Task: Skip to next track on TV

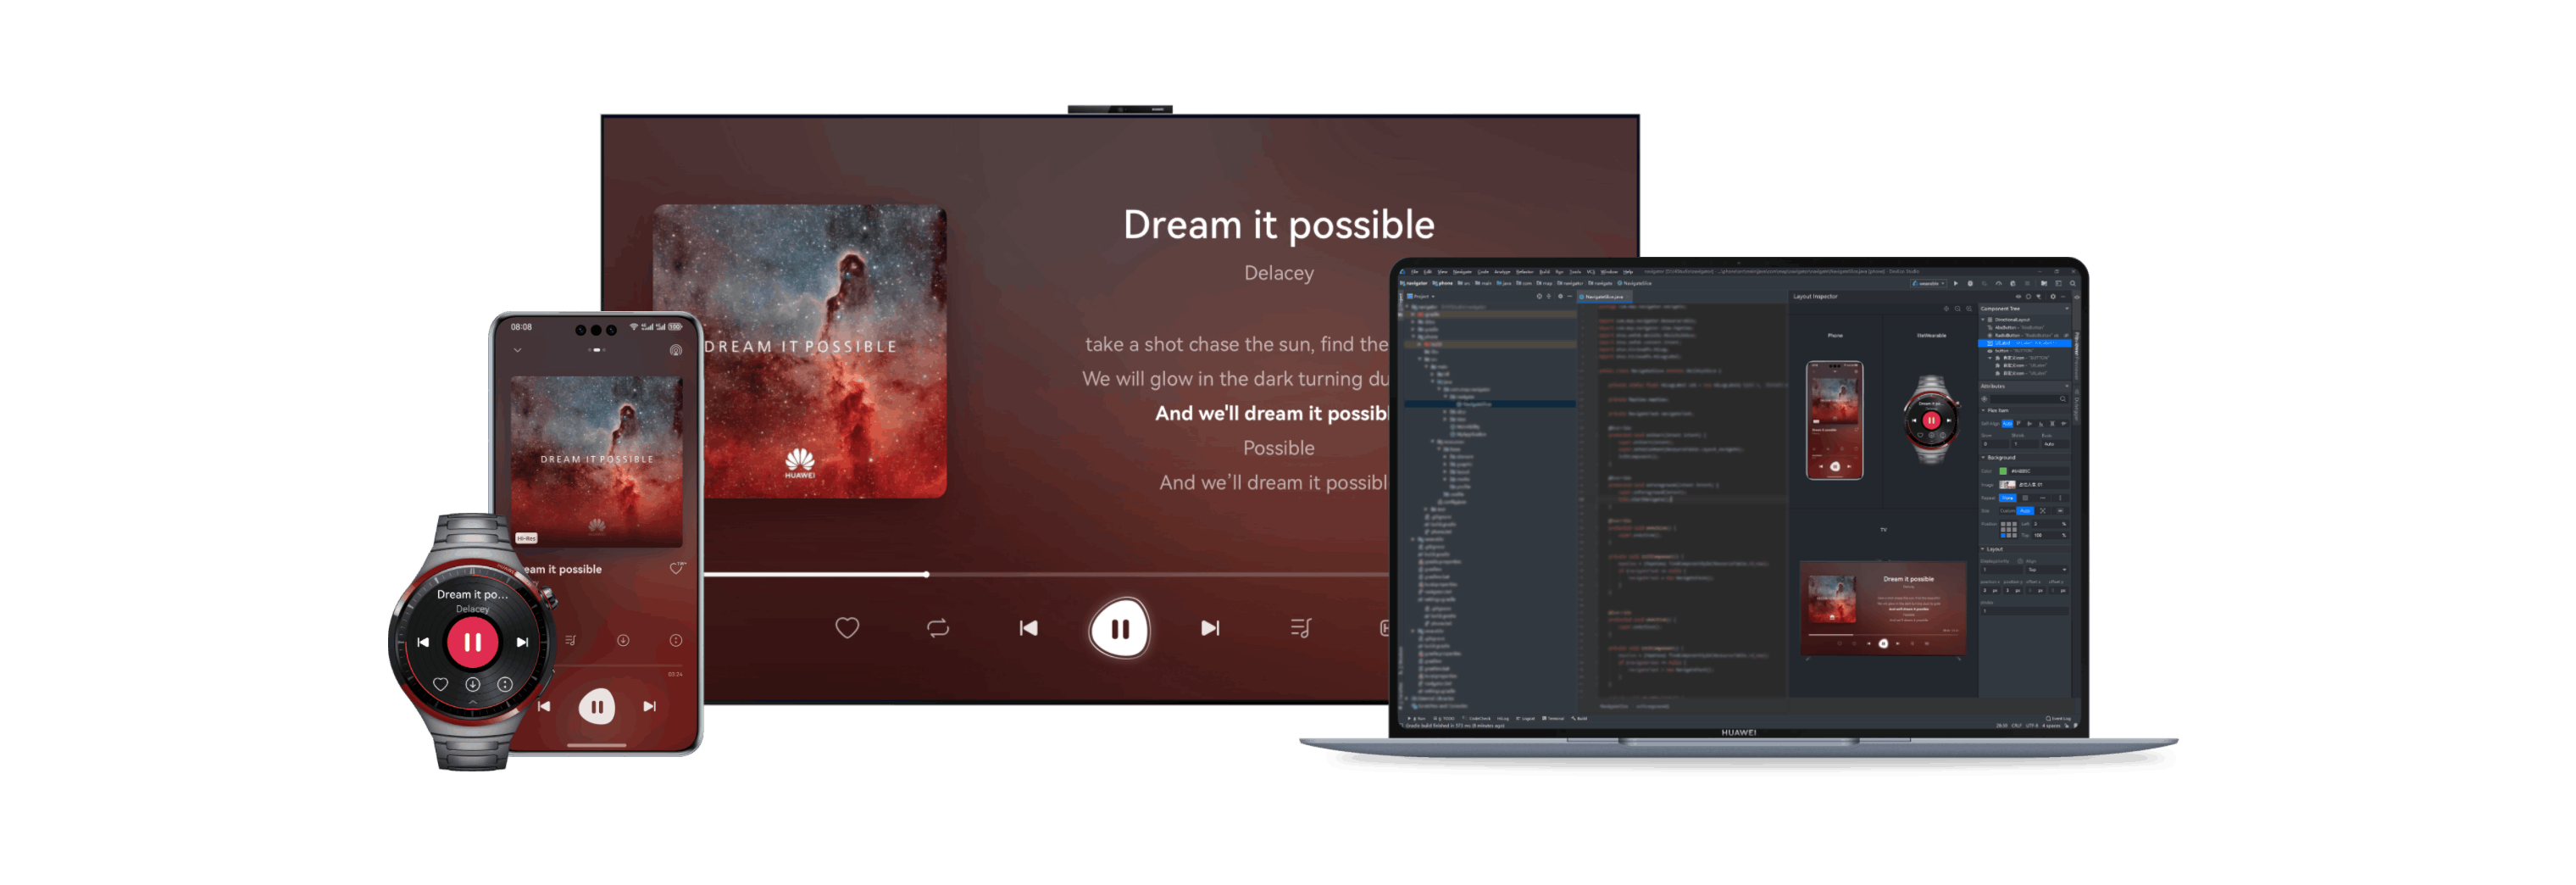Action: 1210,628
